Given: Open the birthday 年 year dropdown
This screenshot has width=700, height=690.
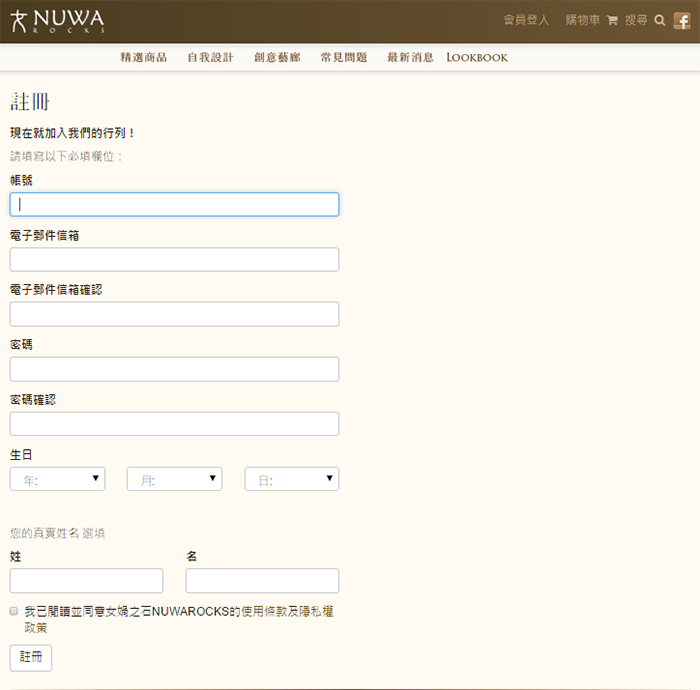Looking at the screenshot, I should pos(58,479).
